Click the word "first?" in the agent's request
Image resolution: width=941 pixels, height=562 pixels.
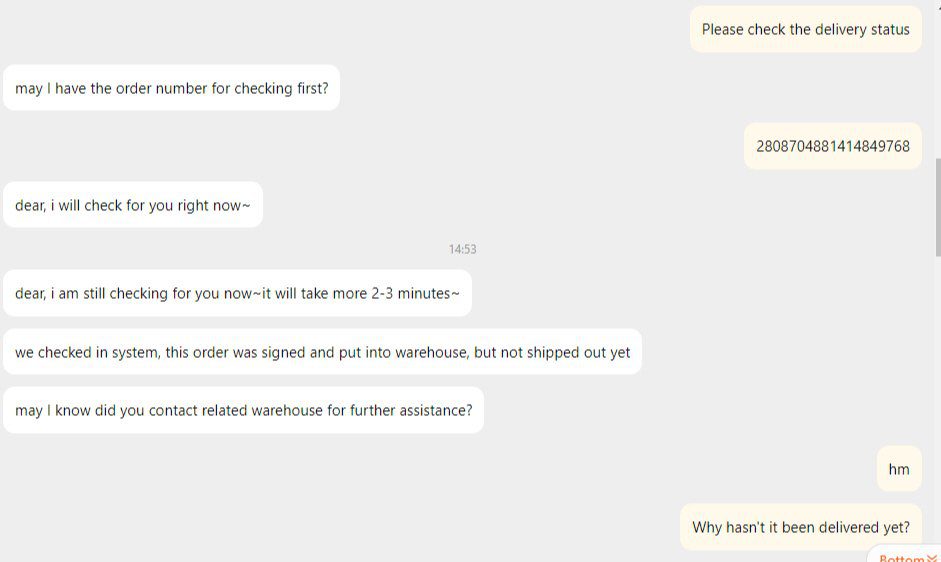pyautogui.click(x=307, y=88)
